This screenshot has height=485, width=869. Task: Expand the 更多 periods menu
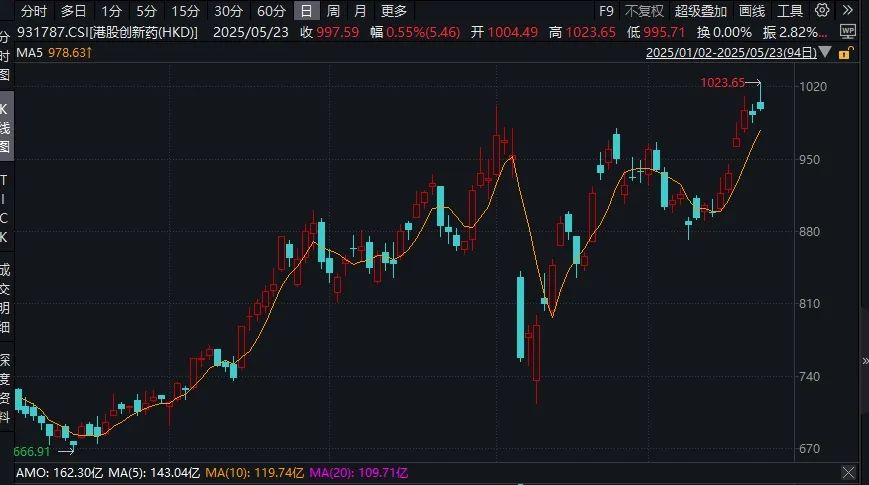394,11
